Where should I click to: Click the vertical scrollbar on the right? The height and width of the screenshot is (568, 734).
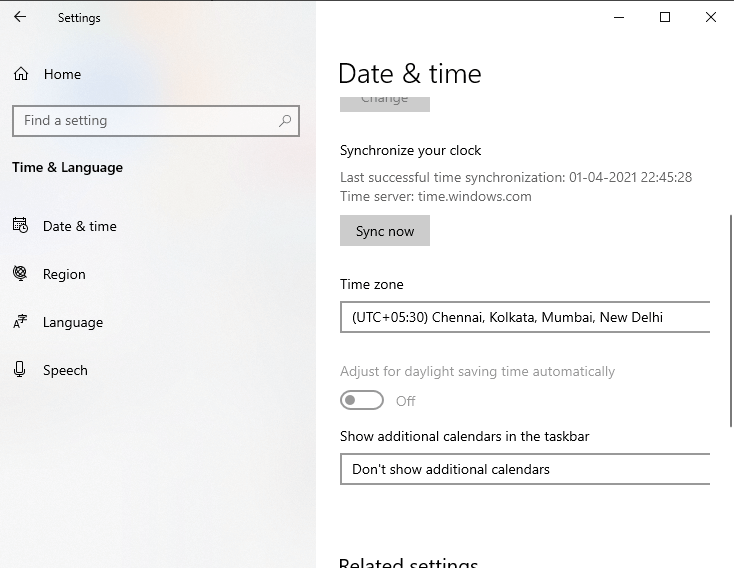point(731,320)
